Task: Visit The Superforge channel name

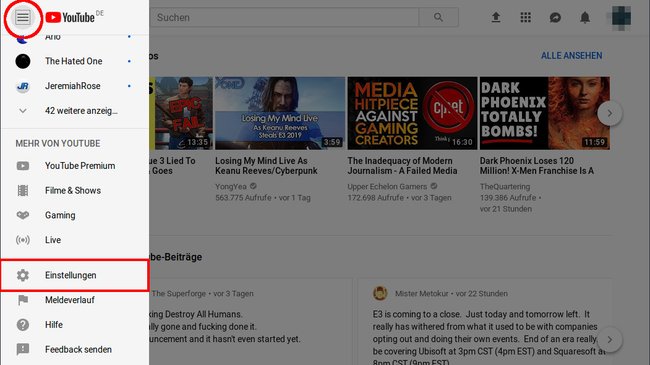Action: pos(179,293)
